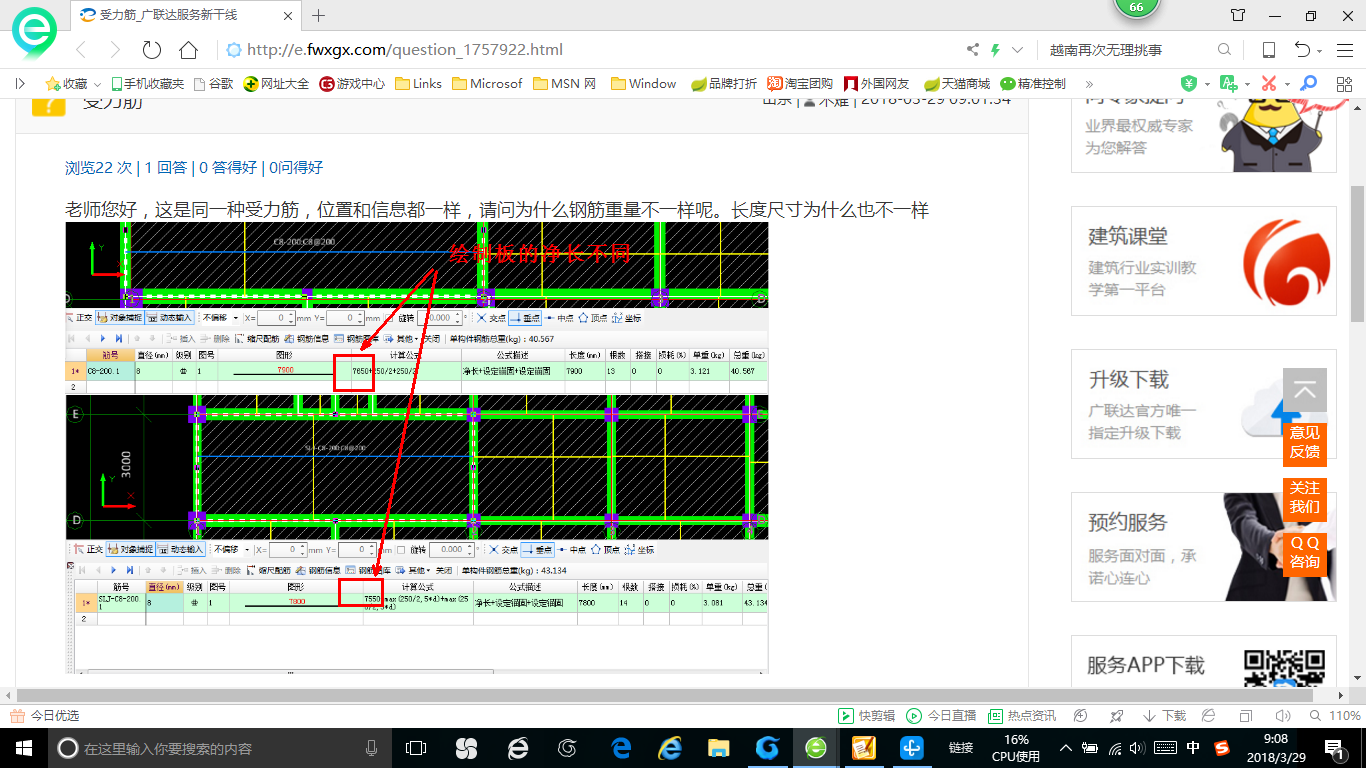The width and height of the screenshot is (1366, 768).
Task: Open the 手机收藏夹 bookmark
Action: 148,84
